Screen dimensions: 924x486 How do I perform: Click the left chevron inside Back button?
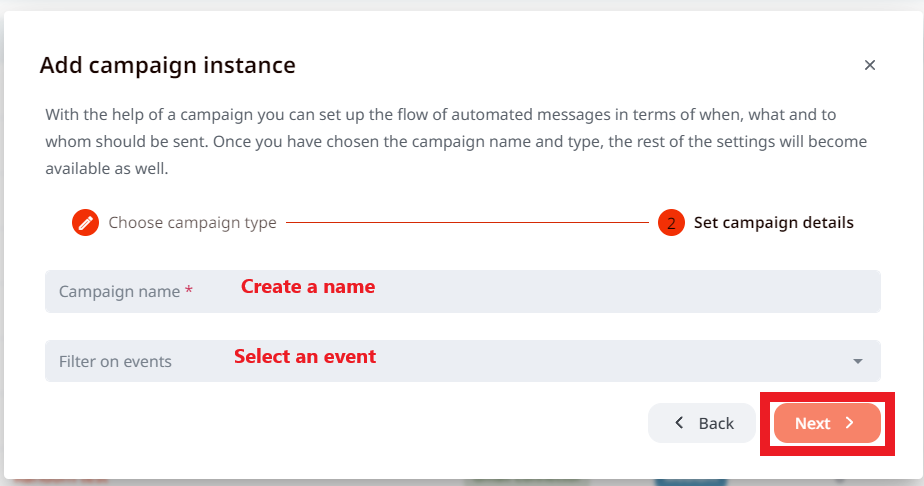click(x=680, y=423)
